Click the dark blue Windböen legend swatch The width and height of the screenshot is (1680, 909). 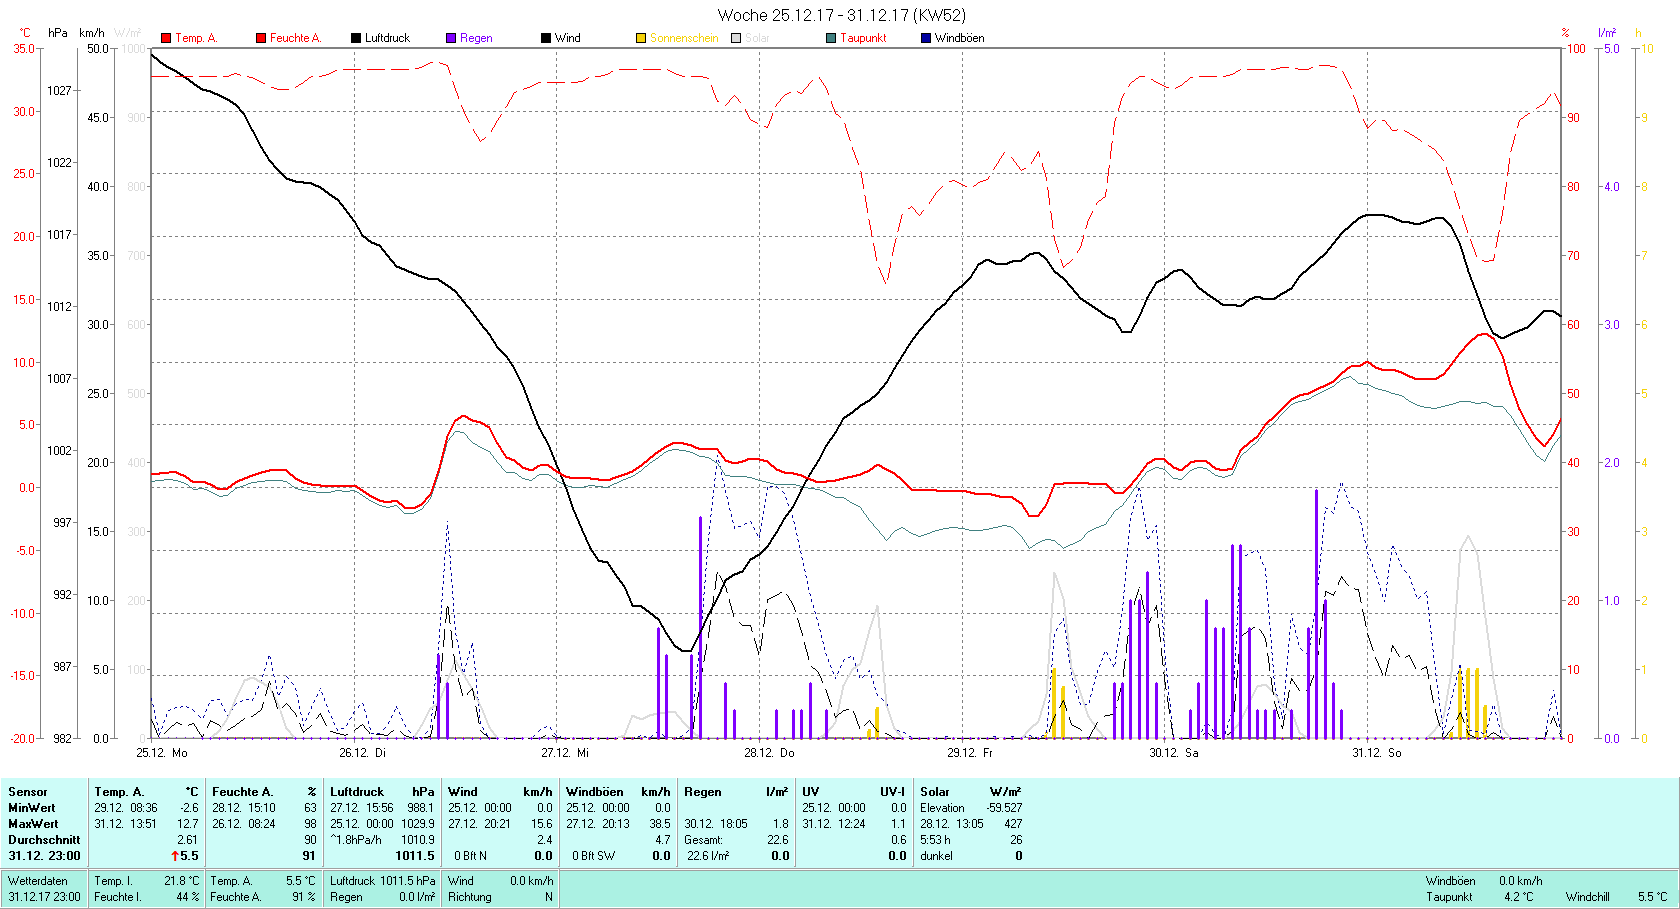[926, 38]
